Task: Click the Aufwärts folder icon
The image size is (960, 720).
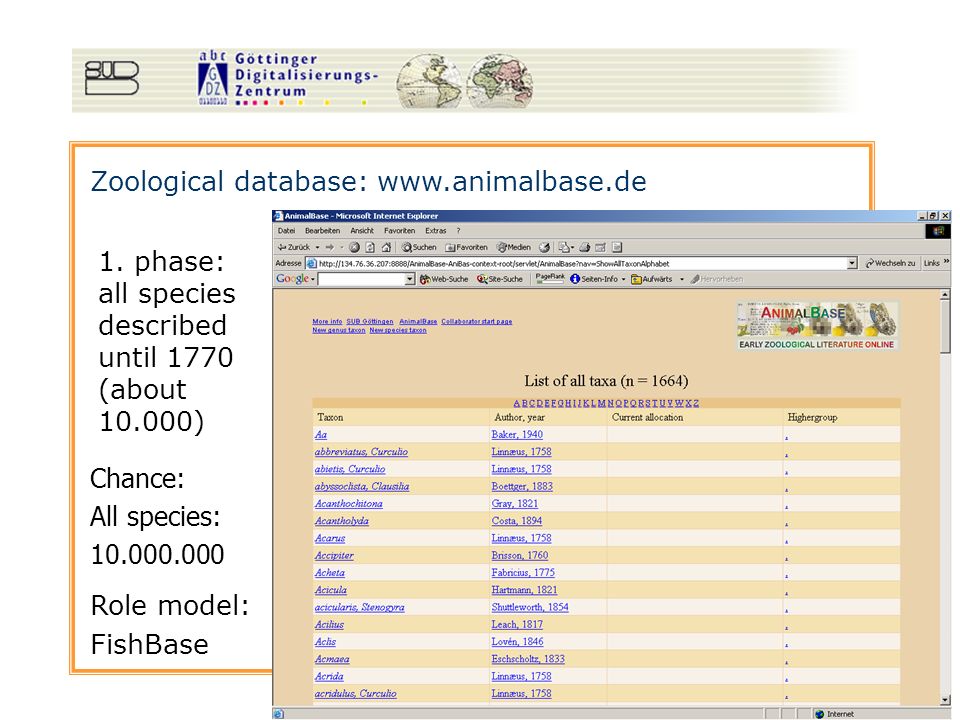Action: (637, 279)
